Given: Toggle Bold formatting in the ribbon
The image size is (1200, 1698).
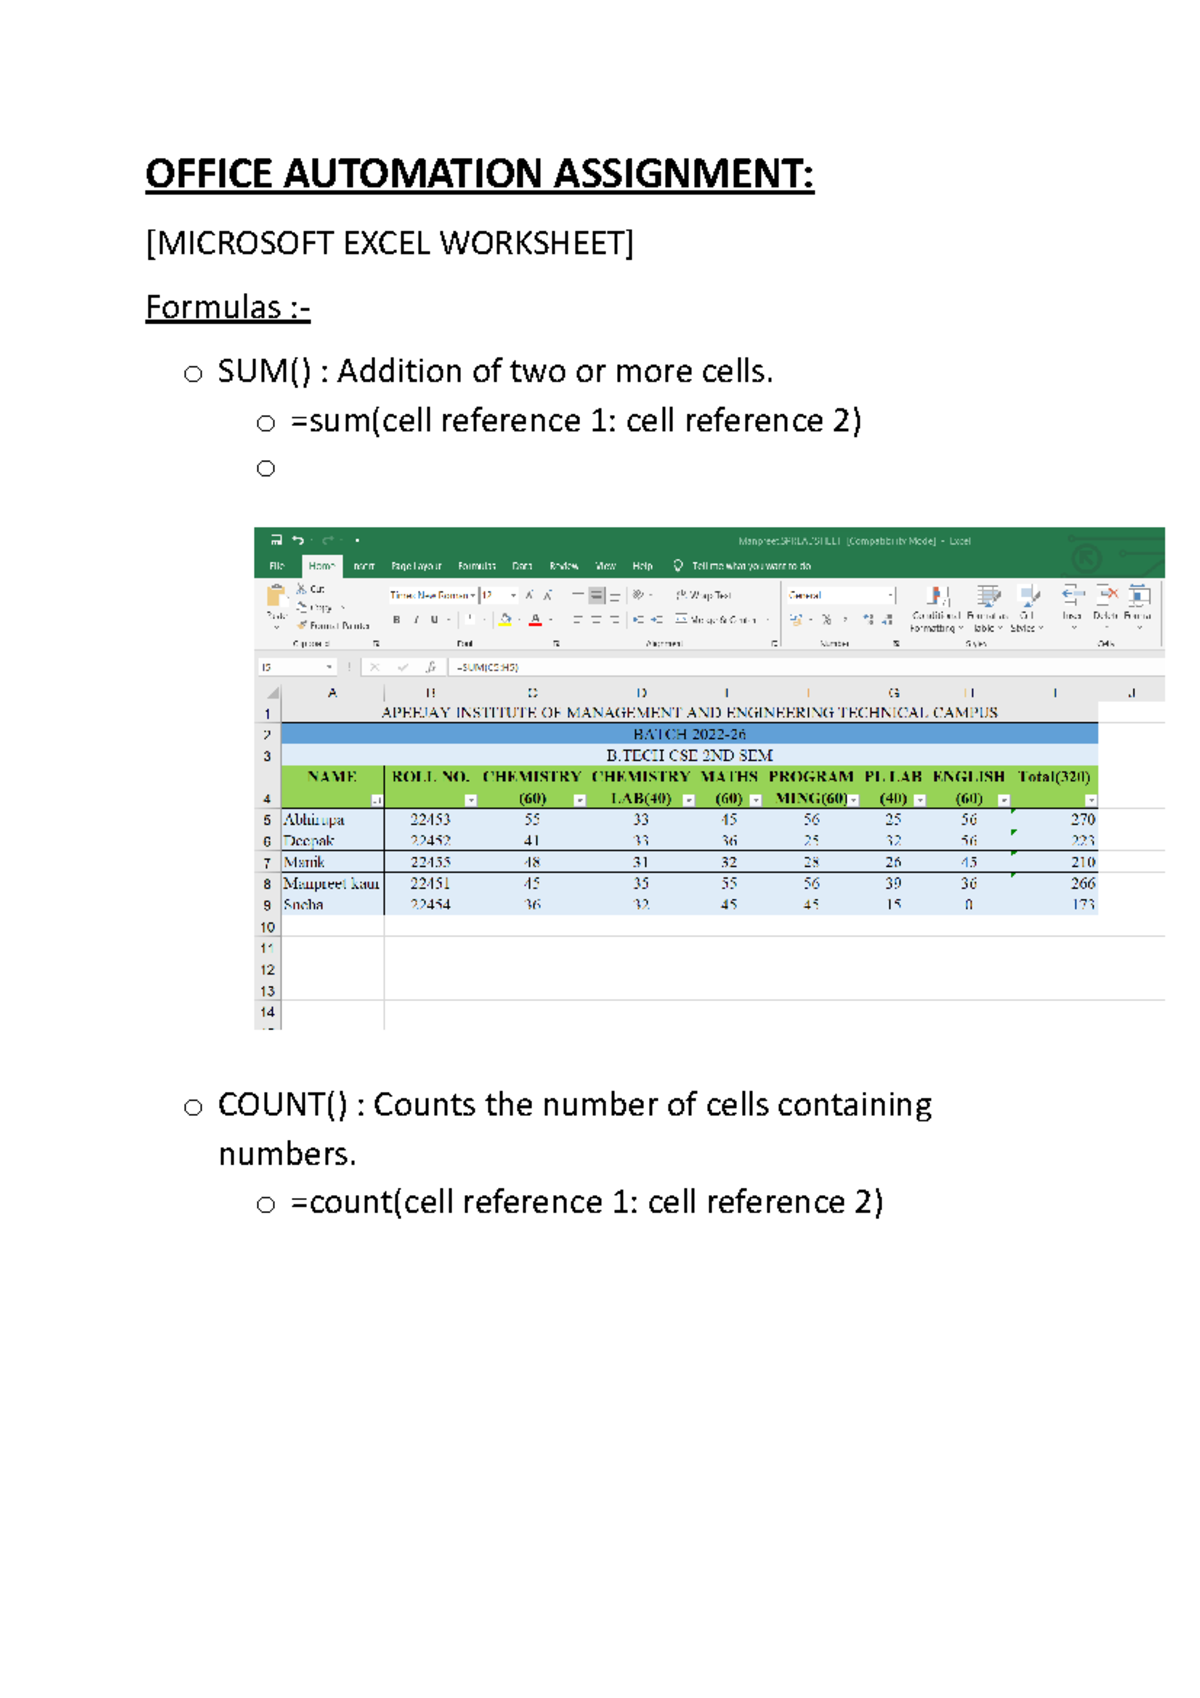Looking at the screenshot, I should pos(397,620).
